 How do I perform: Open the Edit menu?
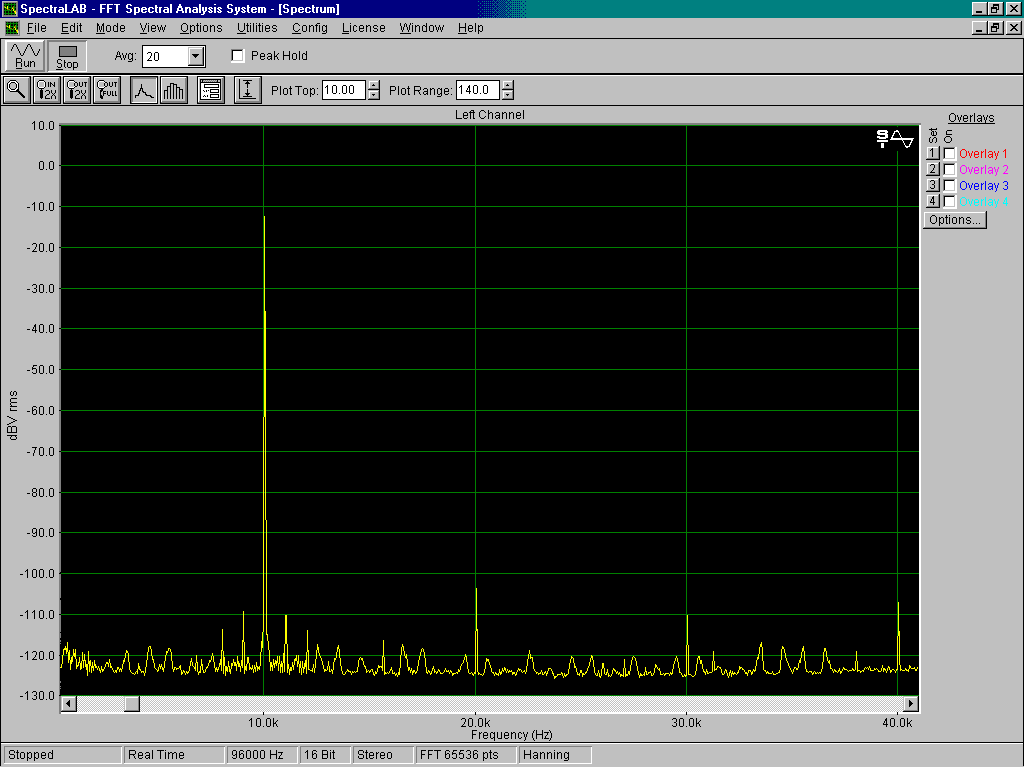(71, 28)
